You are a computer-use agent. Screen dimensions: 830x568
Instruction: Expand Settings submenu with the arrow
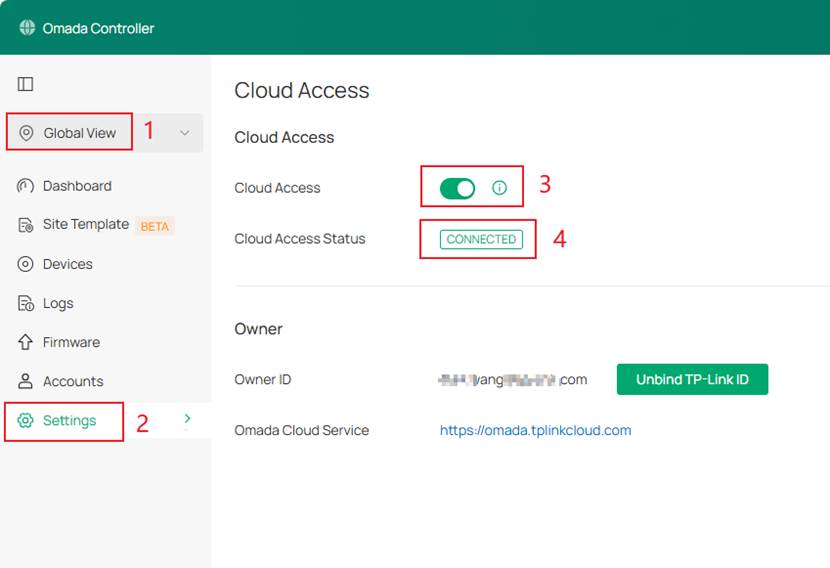[x=187, y=419]
